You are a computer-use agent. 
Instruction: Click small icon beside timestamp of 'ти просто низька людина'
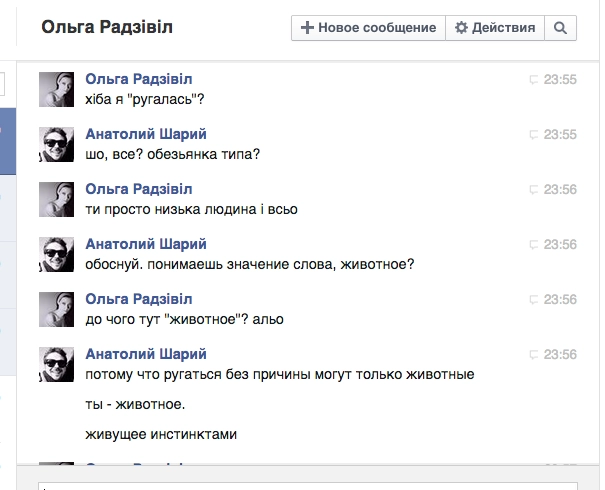[x=533, y=190]
